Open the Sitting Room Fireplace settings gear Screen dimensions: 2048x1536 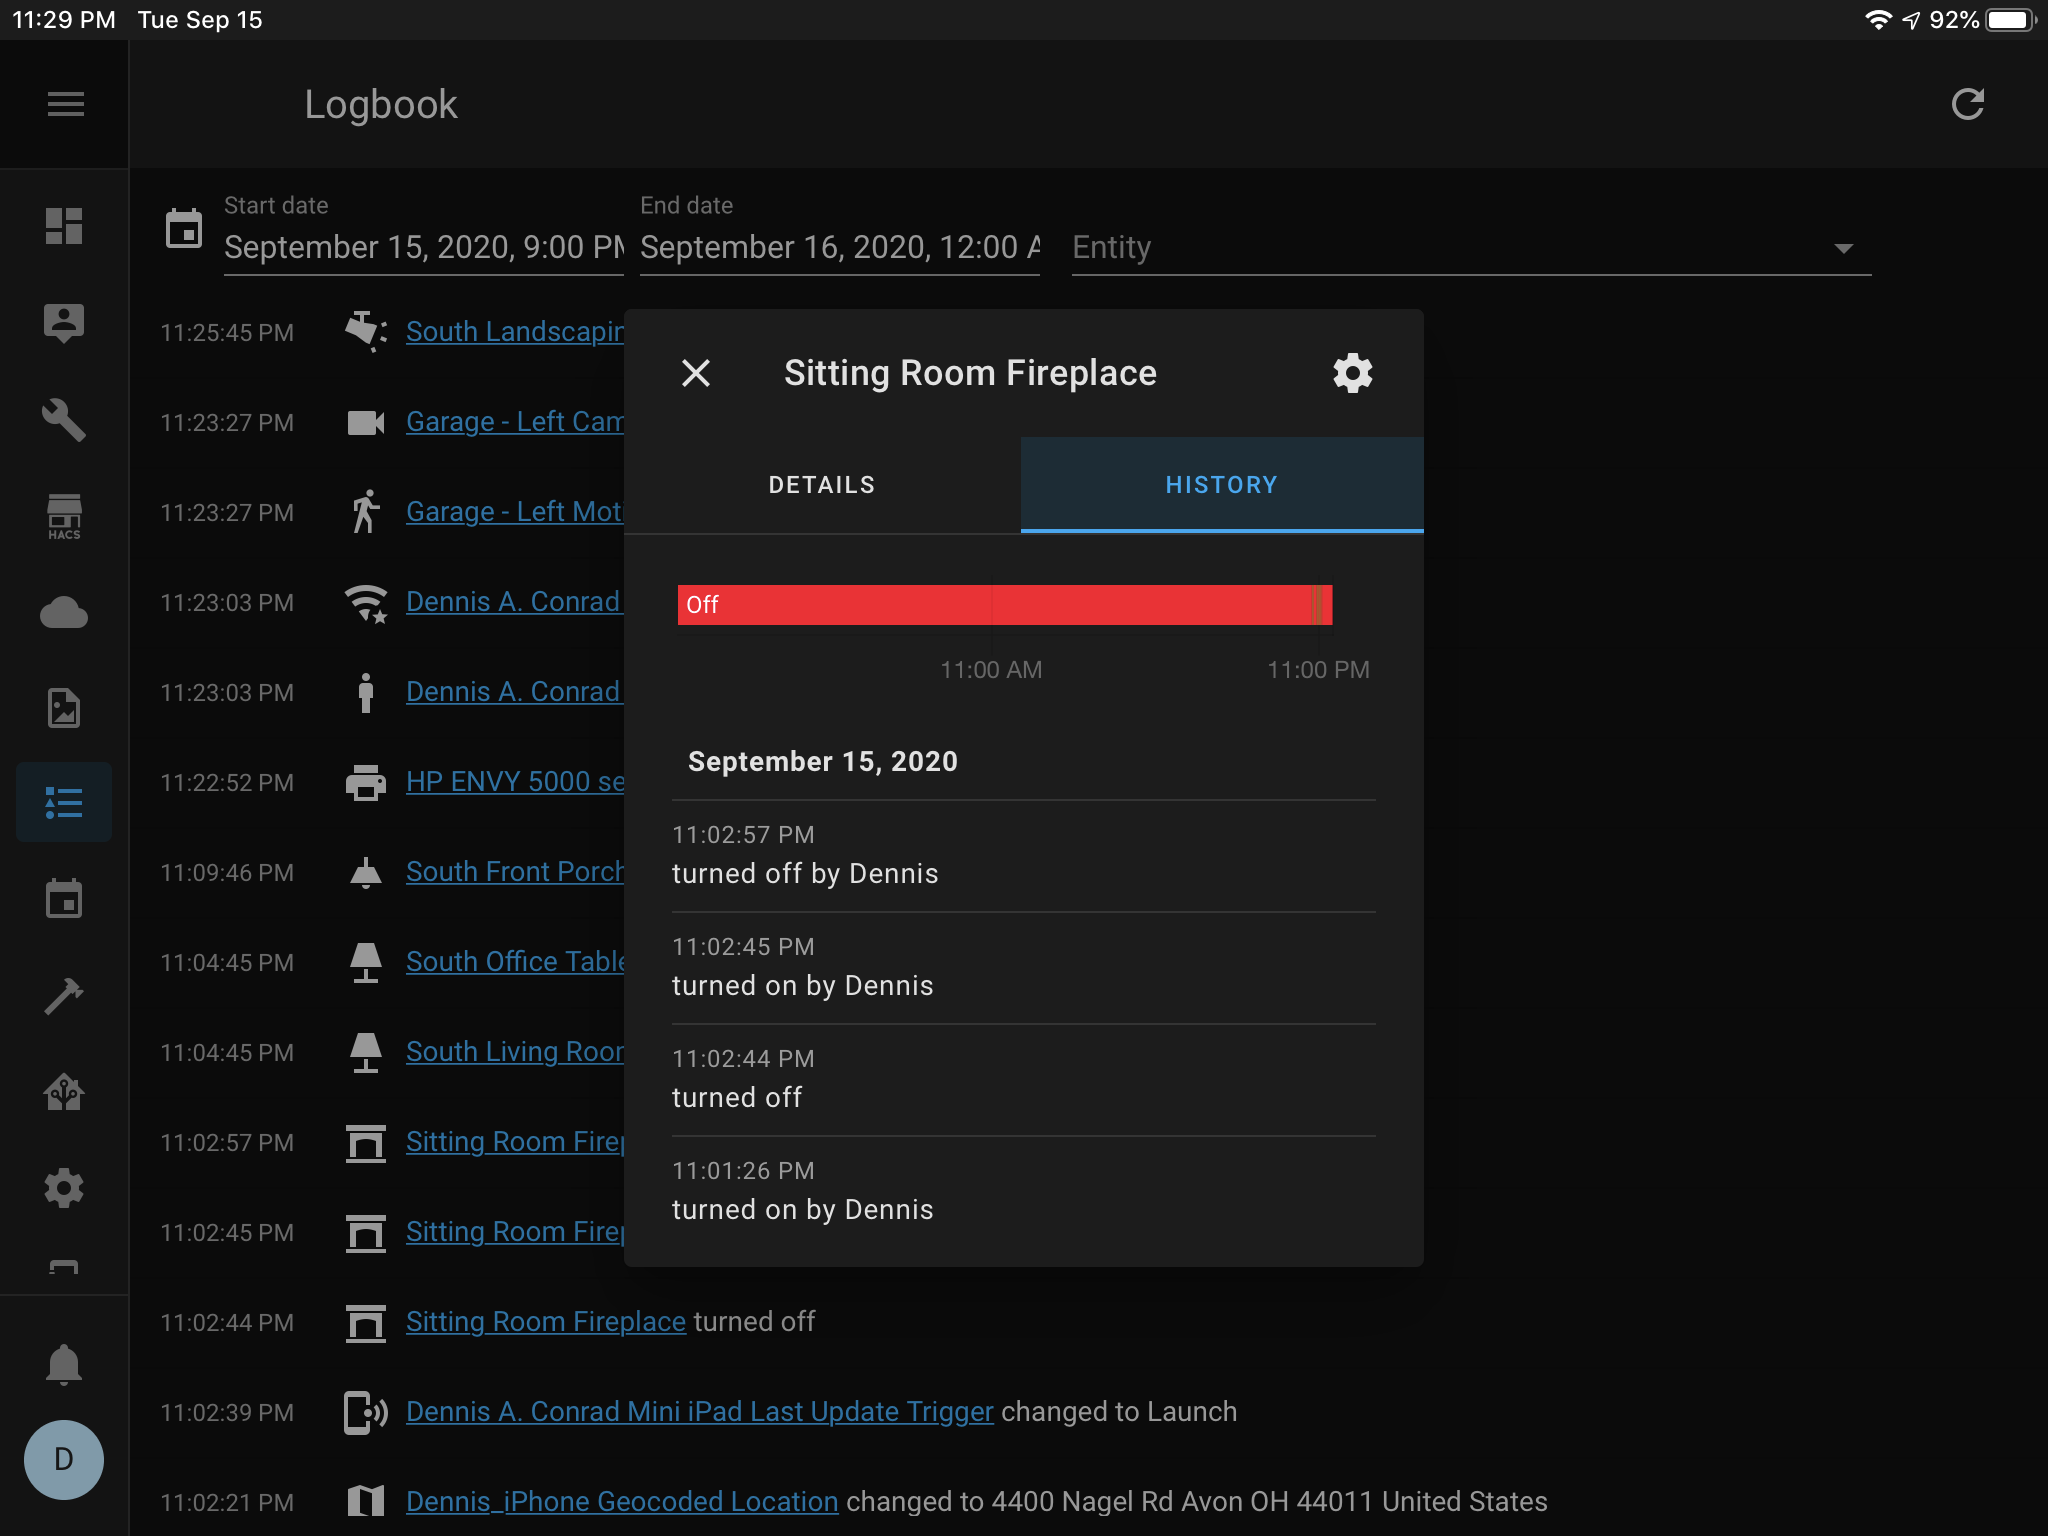(1352, 373)
